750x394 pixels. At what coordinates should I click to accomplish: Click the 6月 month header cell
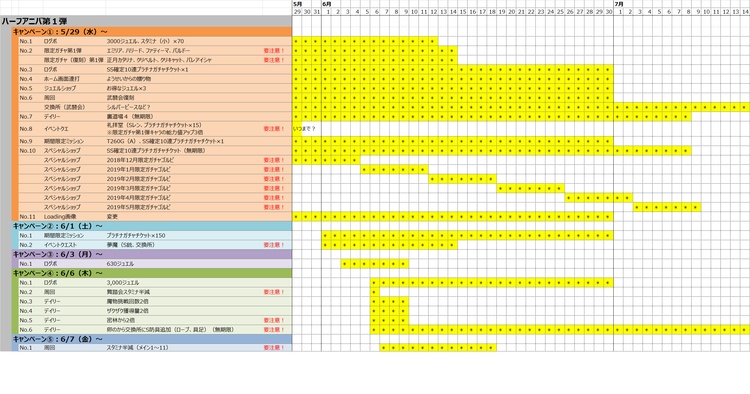click(x=327, y=4)
